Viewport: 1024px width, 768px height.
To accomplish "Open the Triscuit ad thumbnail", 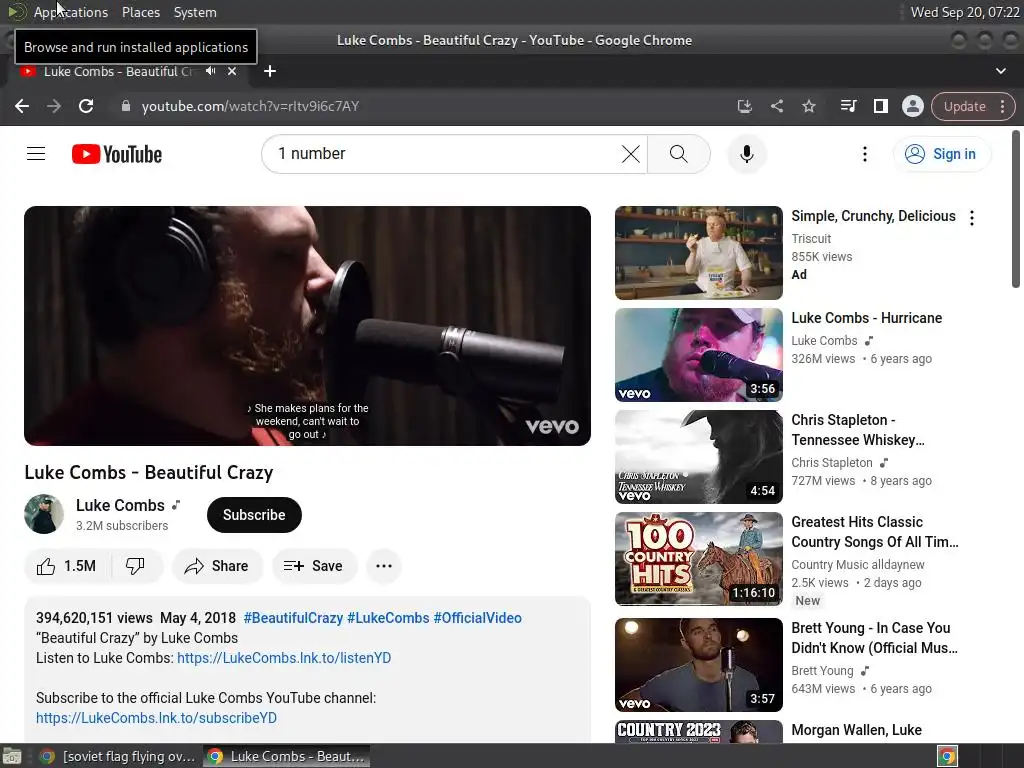I will pyautogui.click(x=699, y=253).
